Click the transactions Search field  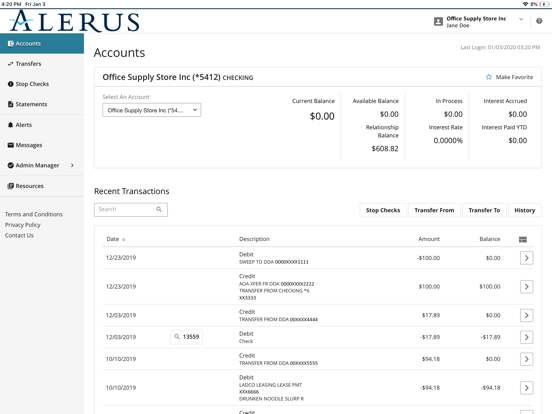pyautogui.click(x=131, y=209)
